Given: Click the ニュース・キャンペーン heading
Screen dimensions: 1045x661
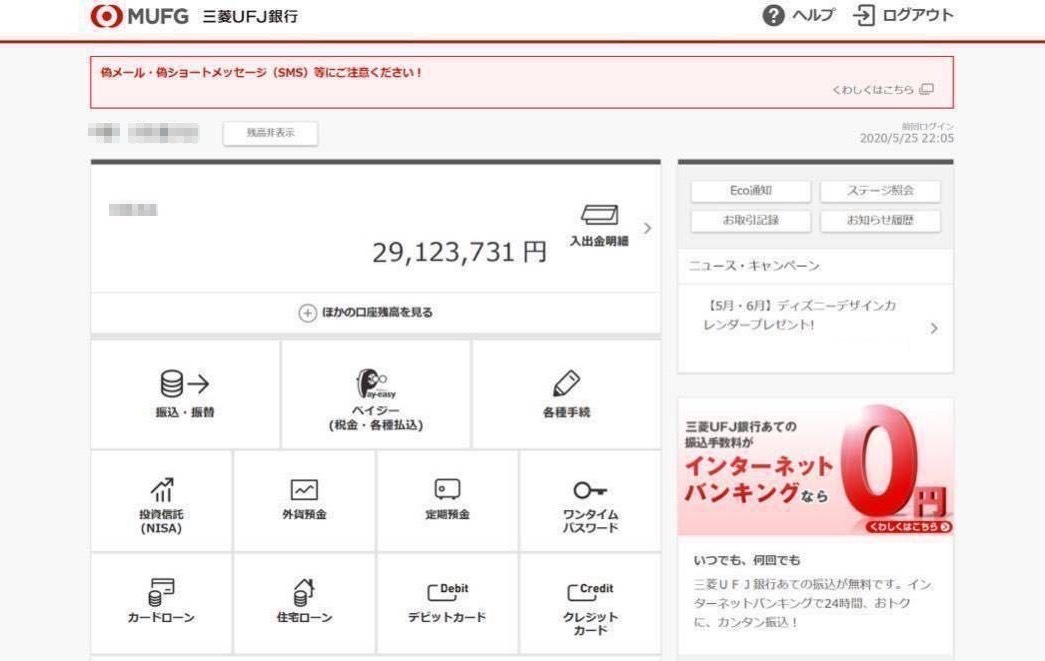Looking at the screenshot, I should coord(754,267).
